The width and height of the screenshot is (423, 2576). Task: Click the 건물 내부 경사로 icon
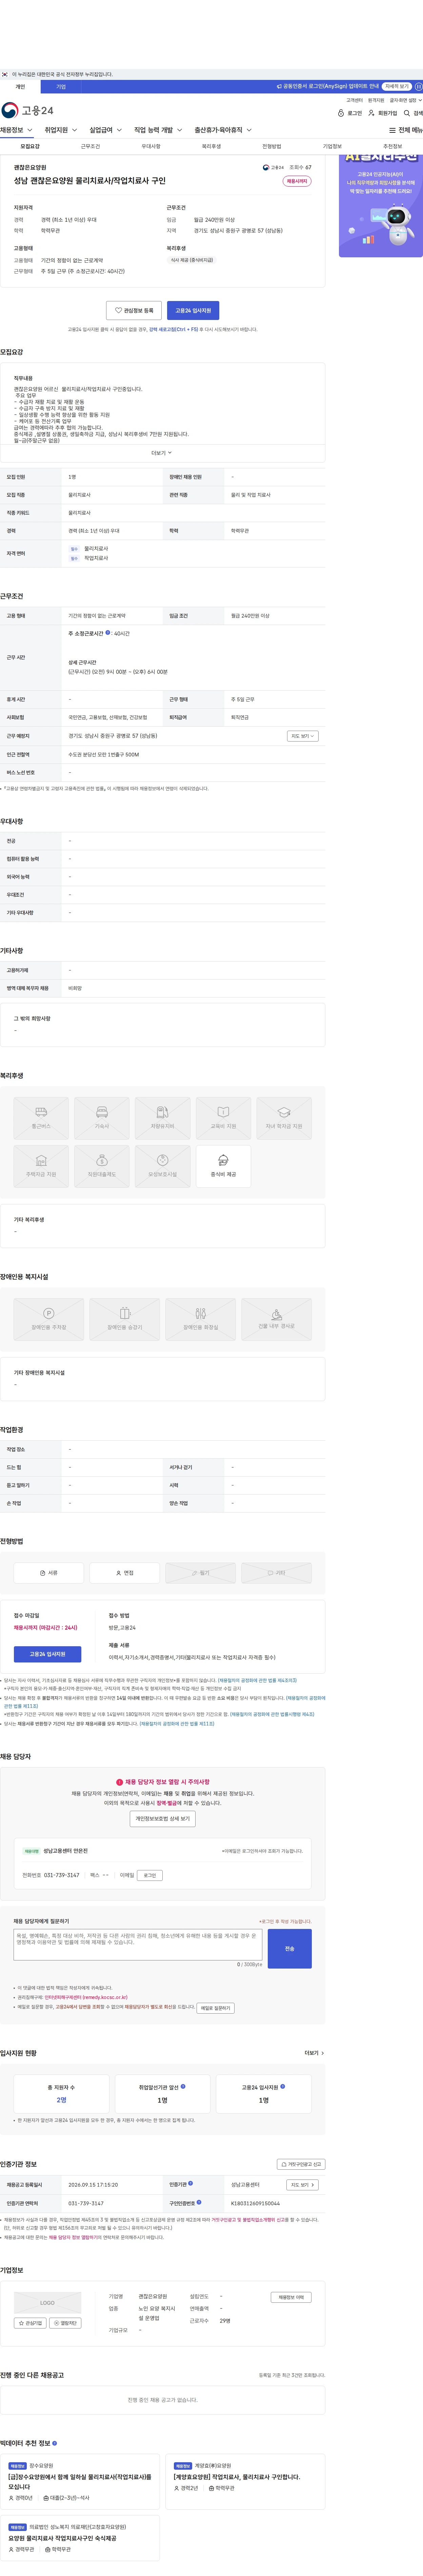coord(276,1319)
